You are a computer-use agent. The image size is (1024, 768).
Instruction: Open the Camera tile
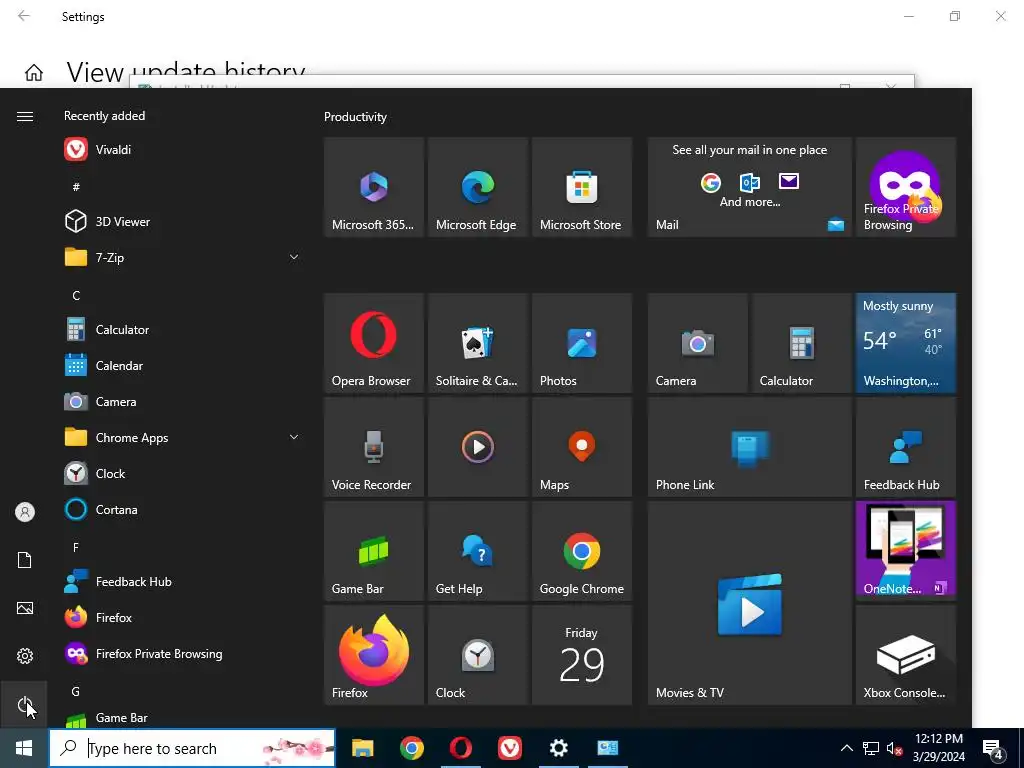coord(697,343)
